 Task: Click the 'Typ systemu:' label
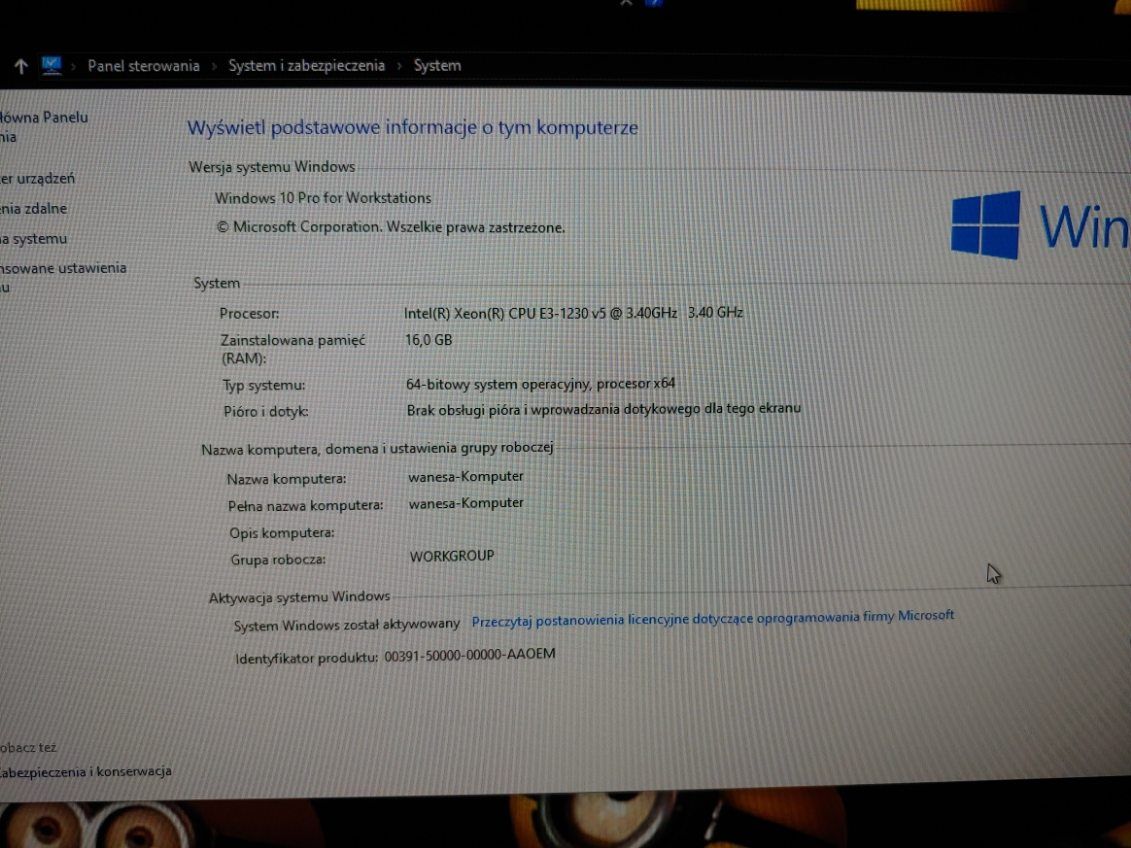coord(263,386)
